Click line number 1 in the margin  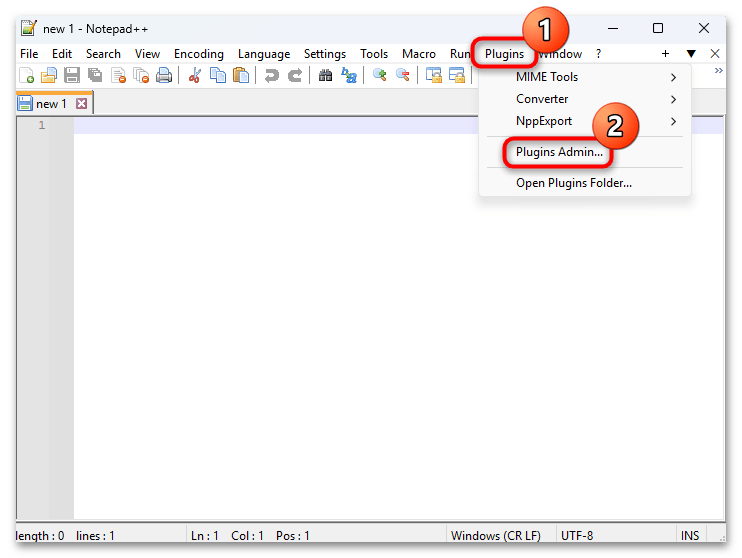42,125
